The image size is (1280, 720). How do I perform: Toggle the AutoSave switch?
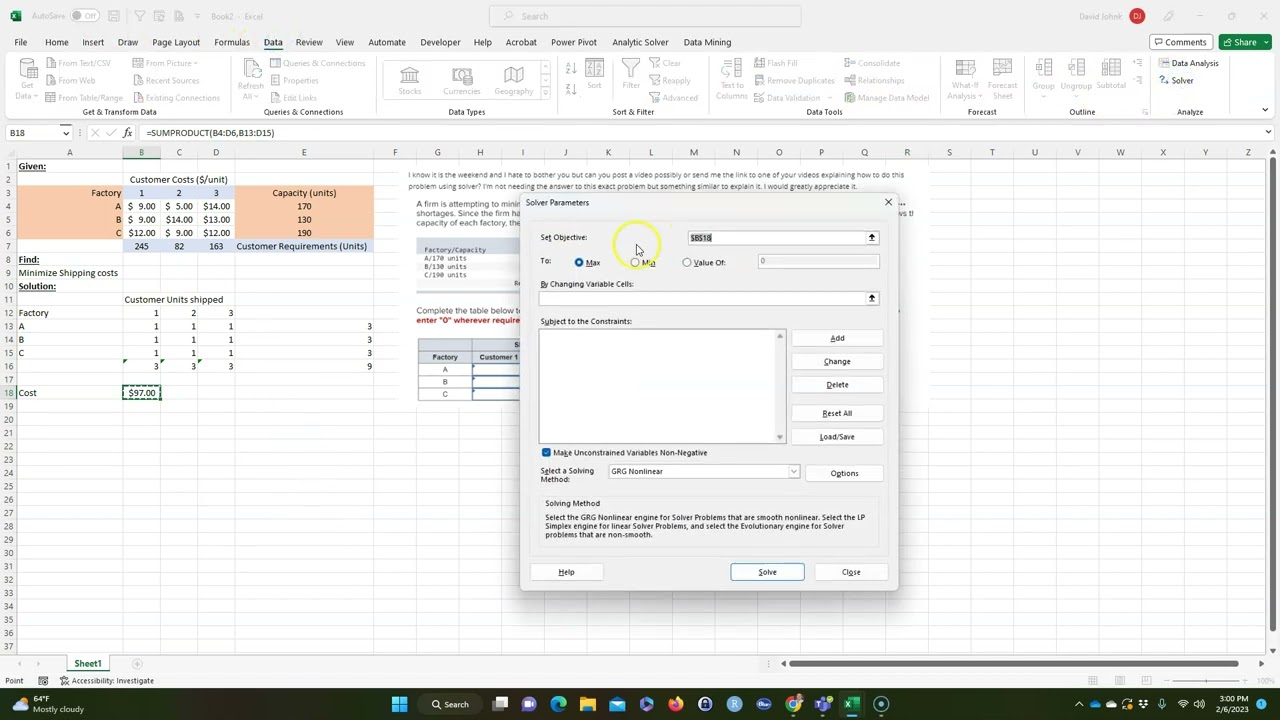pyautogui.click(x=84, y=16)
